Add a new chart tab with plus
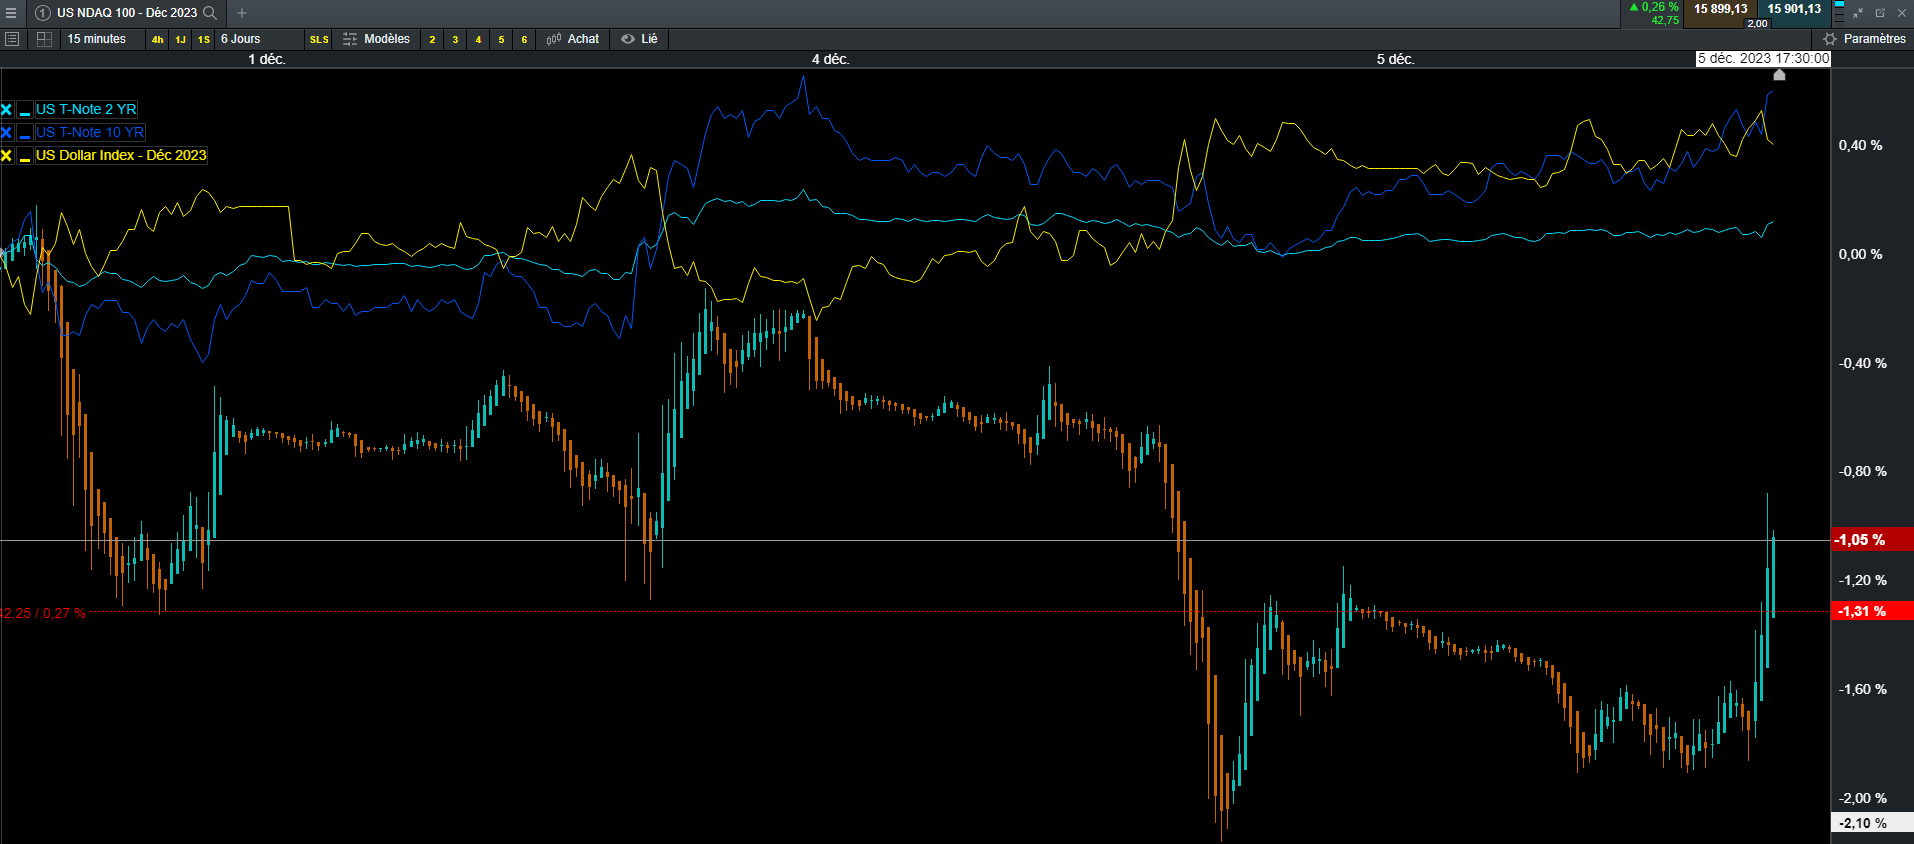 pos(242,13)
